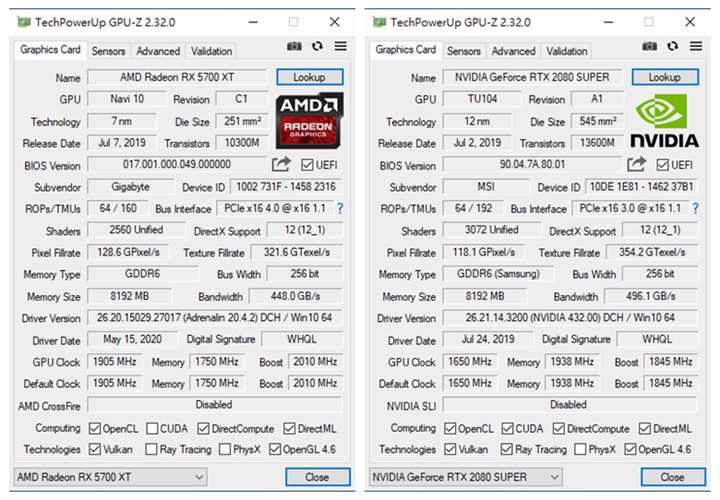Screen dimensions: 720x500
Task: Click Driver Version field with NVIDIA 432.00
Action: click(570, 317)
